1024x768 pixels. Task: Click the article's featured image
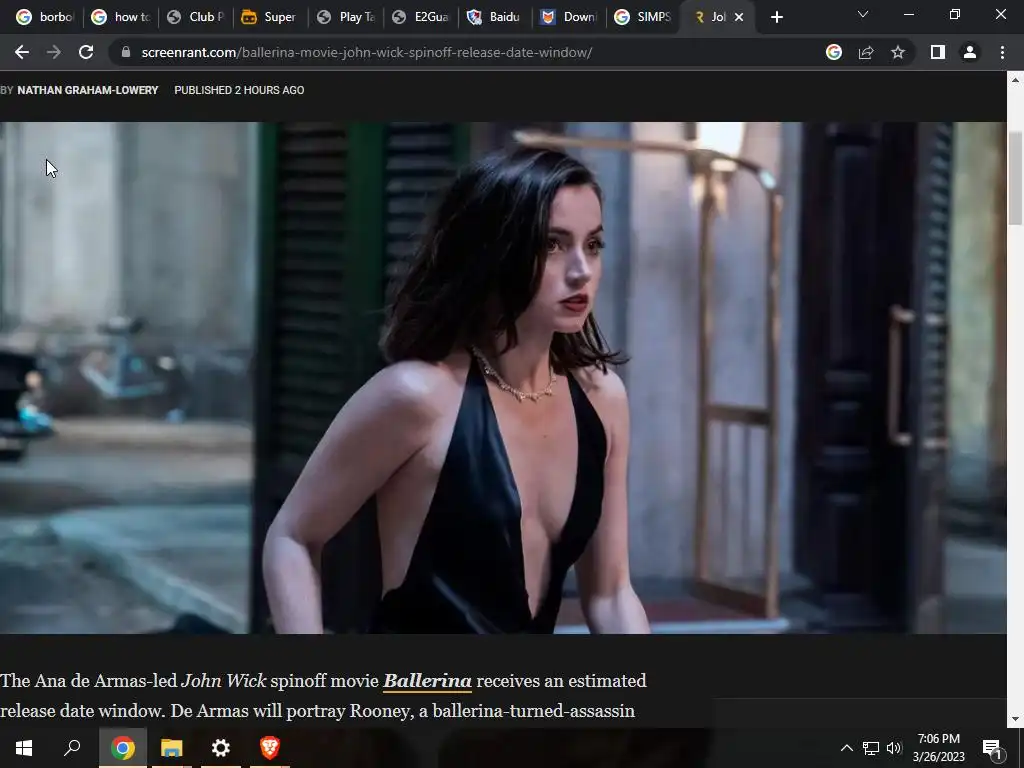pyautogui.click(x=503, y=377)
